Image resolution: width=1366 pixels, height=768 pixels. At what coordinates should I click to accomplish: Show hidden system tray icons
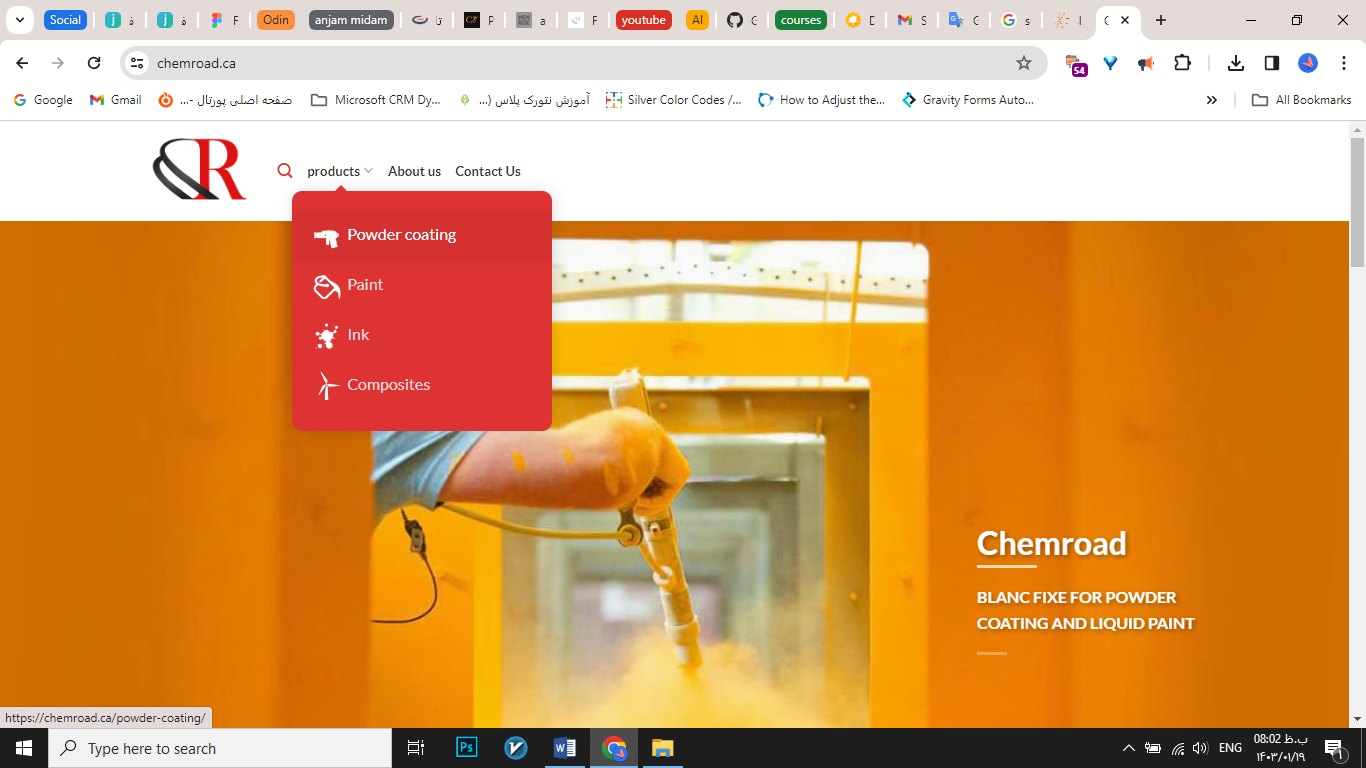coord(1128,748)
